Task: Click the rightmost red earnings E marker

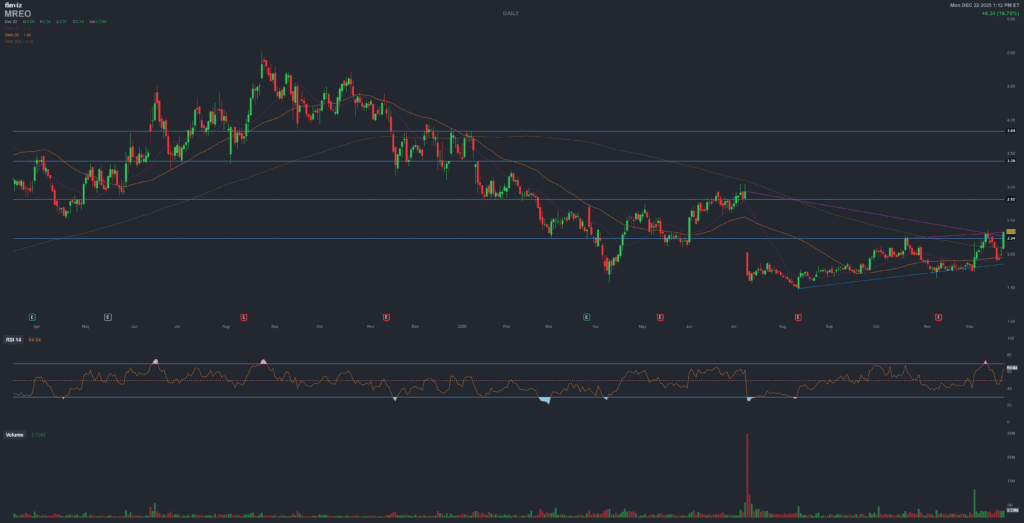Action: click(938, 316)
